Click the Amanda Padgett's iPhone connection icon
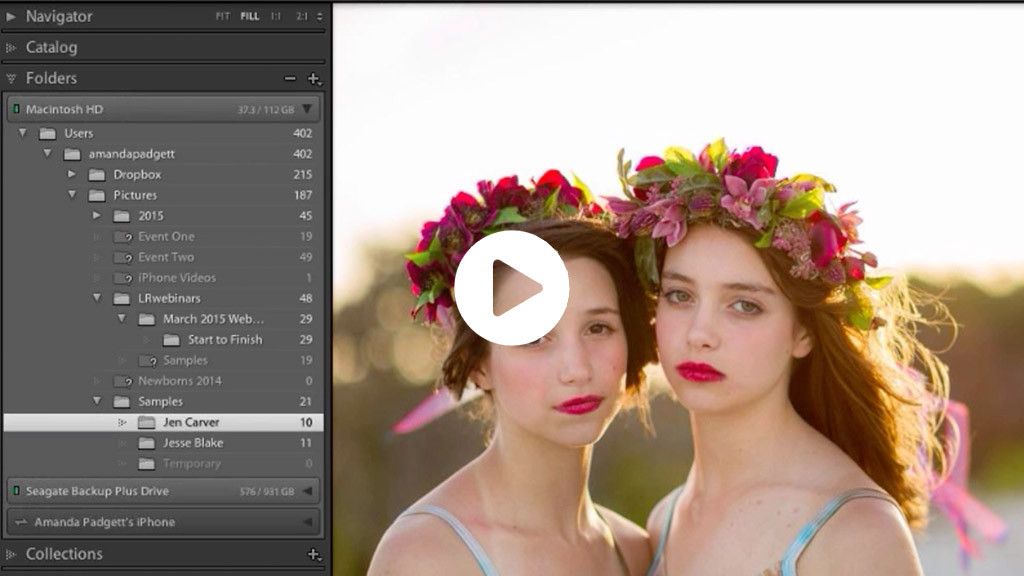This screenshot has width=1024, height=576. (21, 522)
